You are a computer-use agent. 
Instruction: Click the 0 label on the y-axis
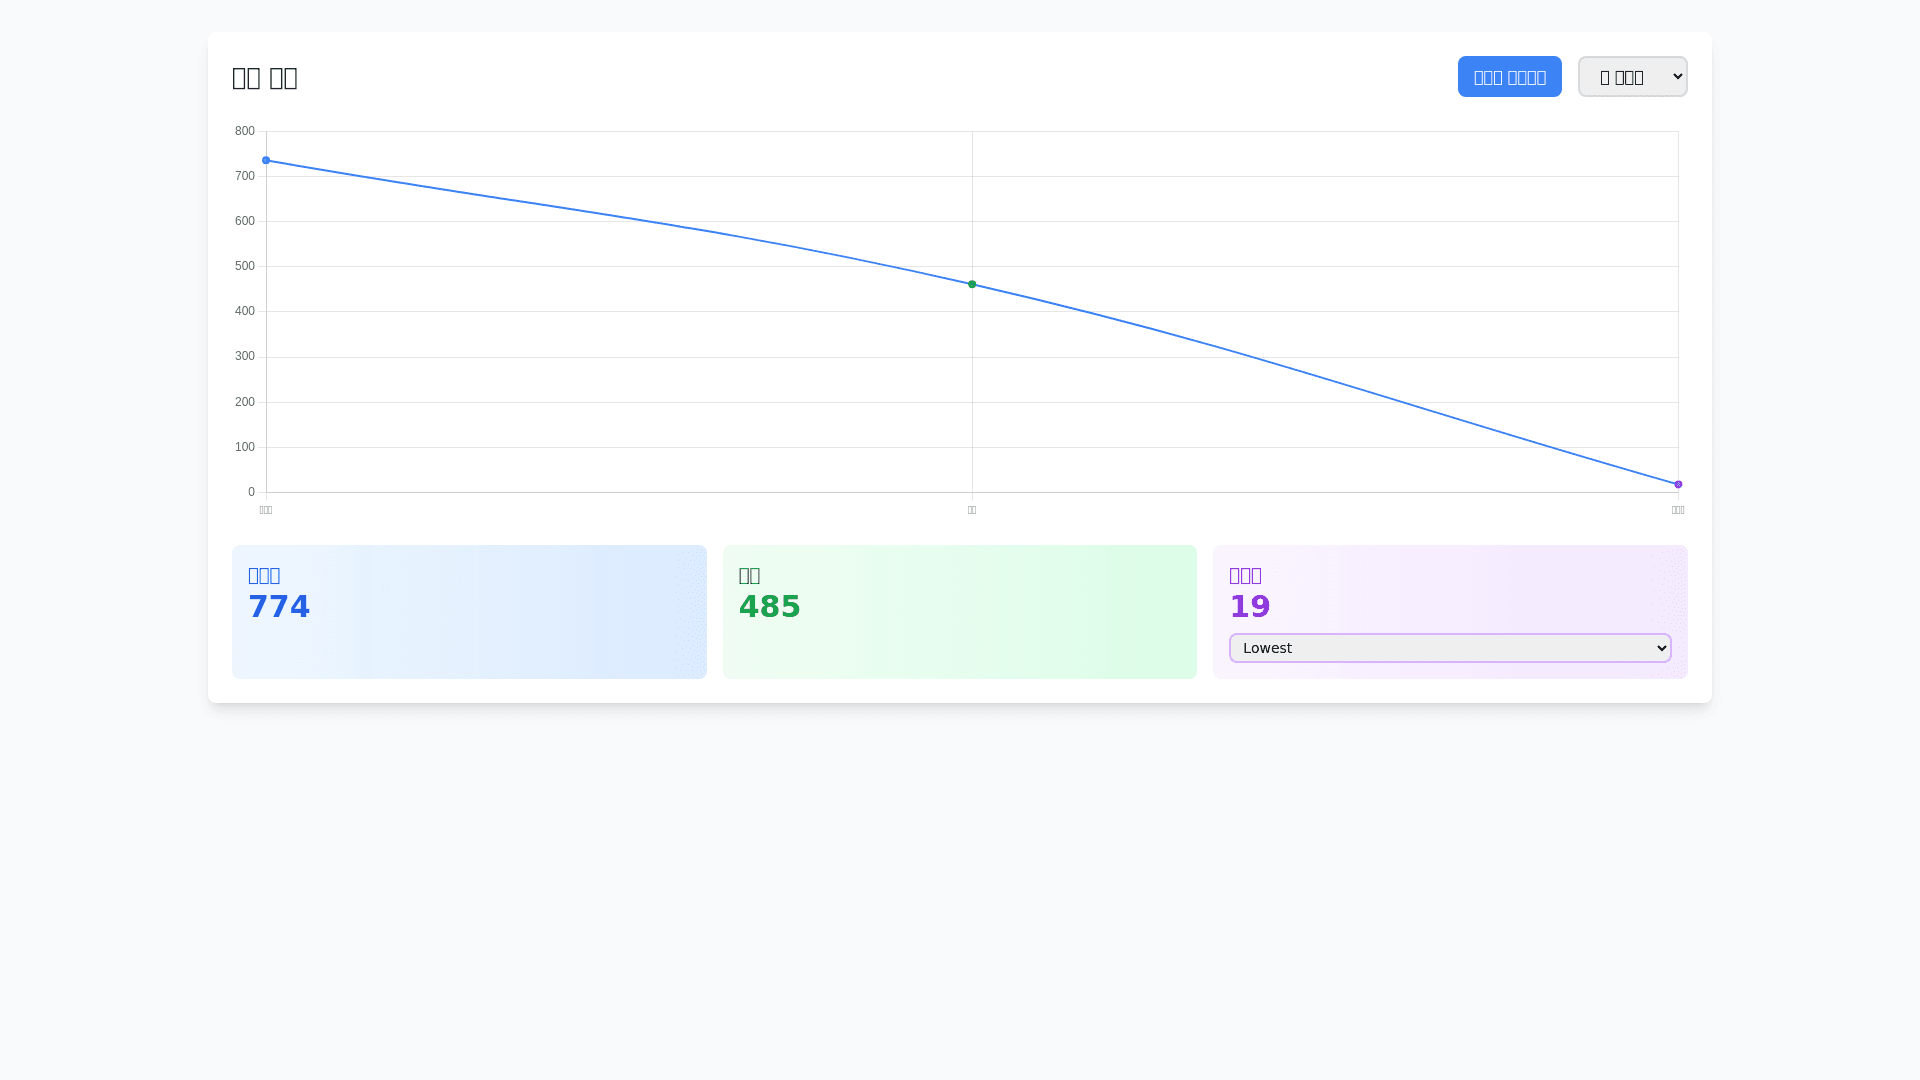[x=251, y=492]
